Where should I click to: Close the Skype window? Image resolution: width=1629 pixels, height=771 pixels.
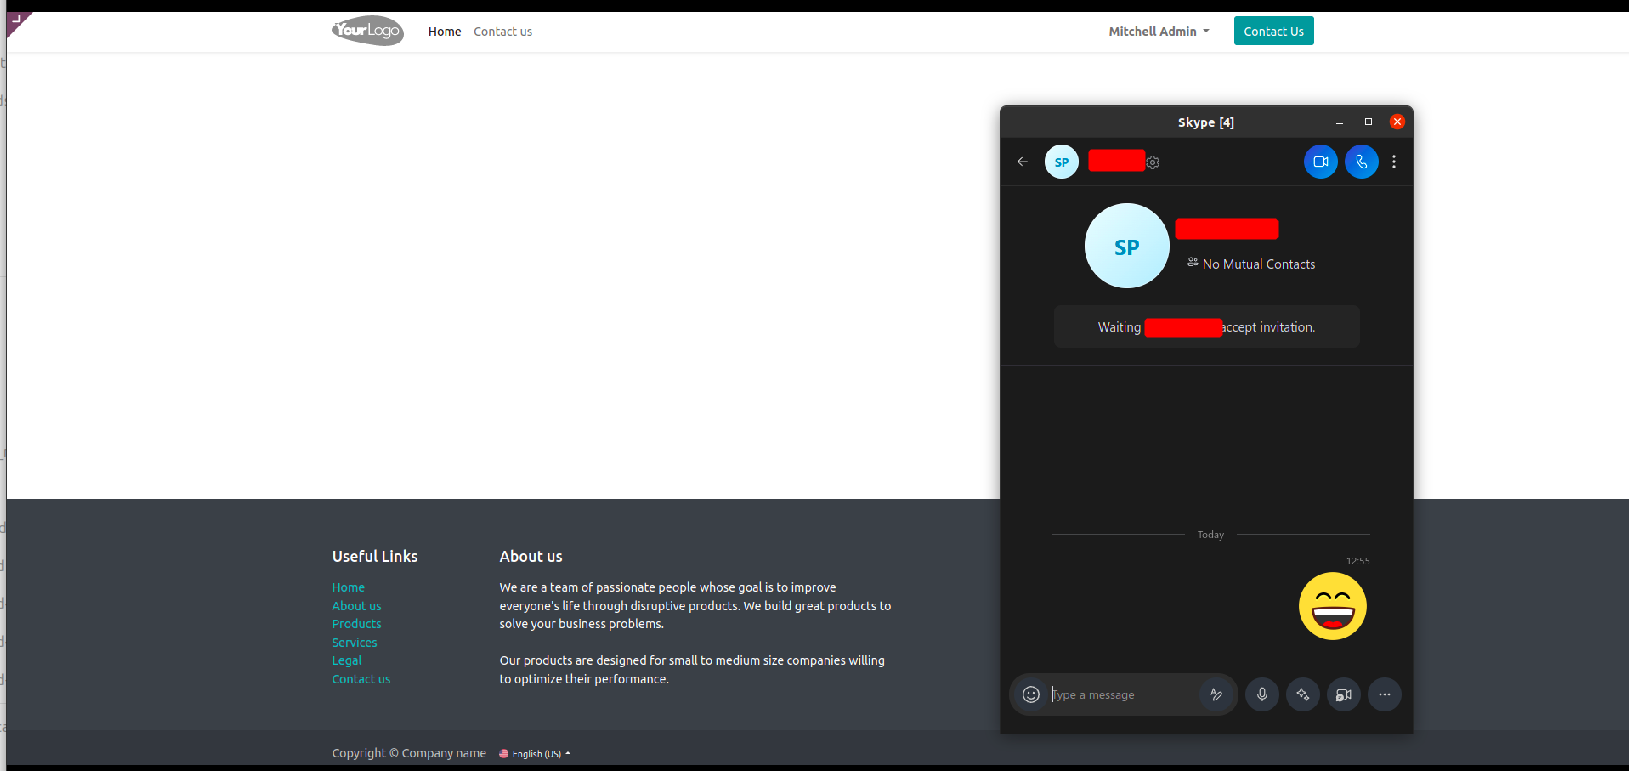pyautogui.click(x=1397, y=122)
